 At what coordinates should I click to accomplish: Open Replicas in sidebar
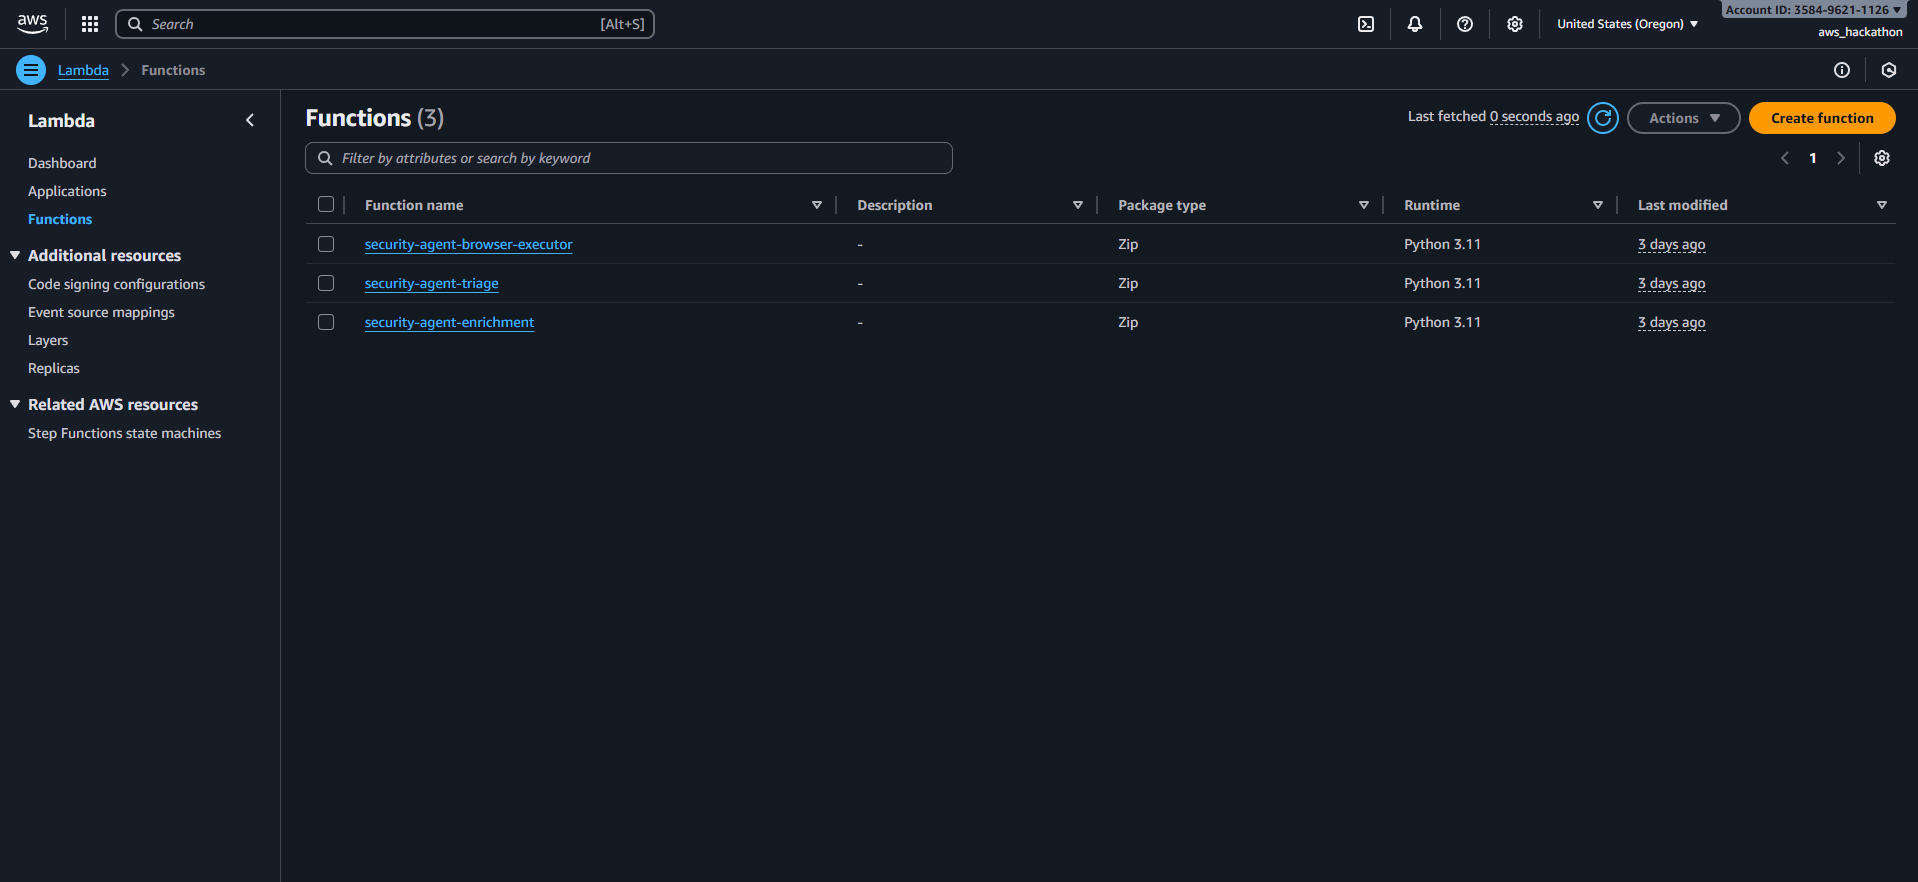coord(54,368)
